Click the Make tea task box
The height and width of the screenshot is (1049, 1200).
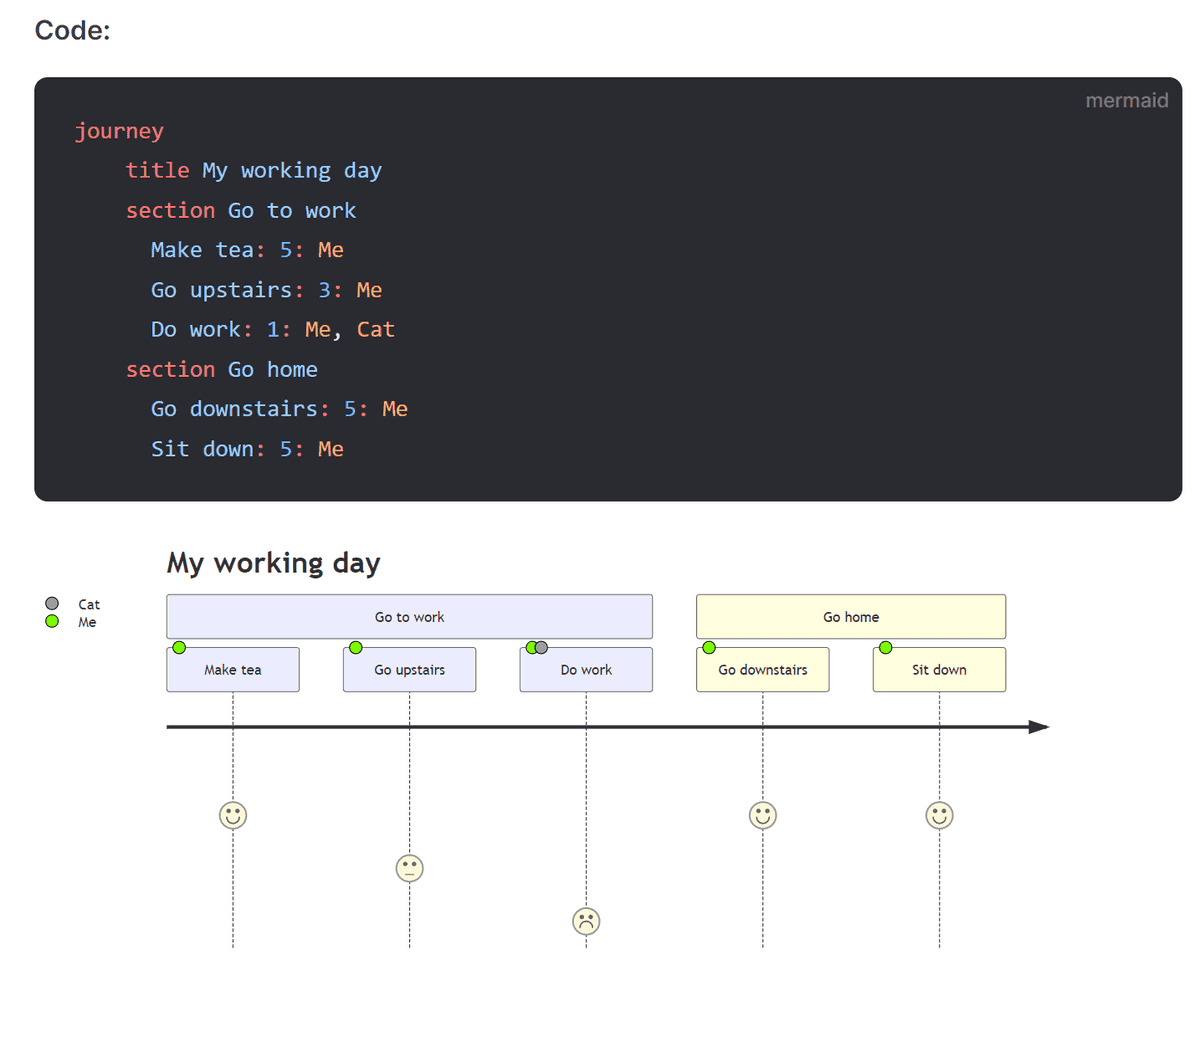(233, 670)
